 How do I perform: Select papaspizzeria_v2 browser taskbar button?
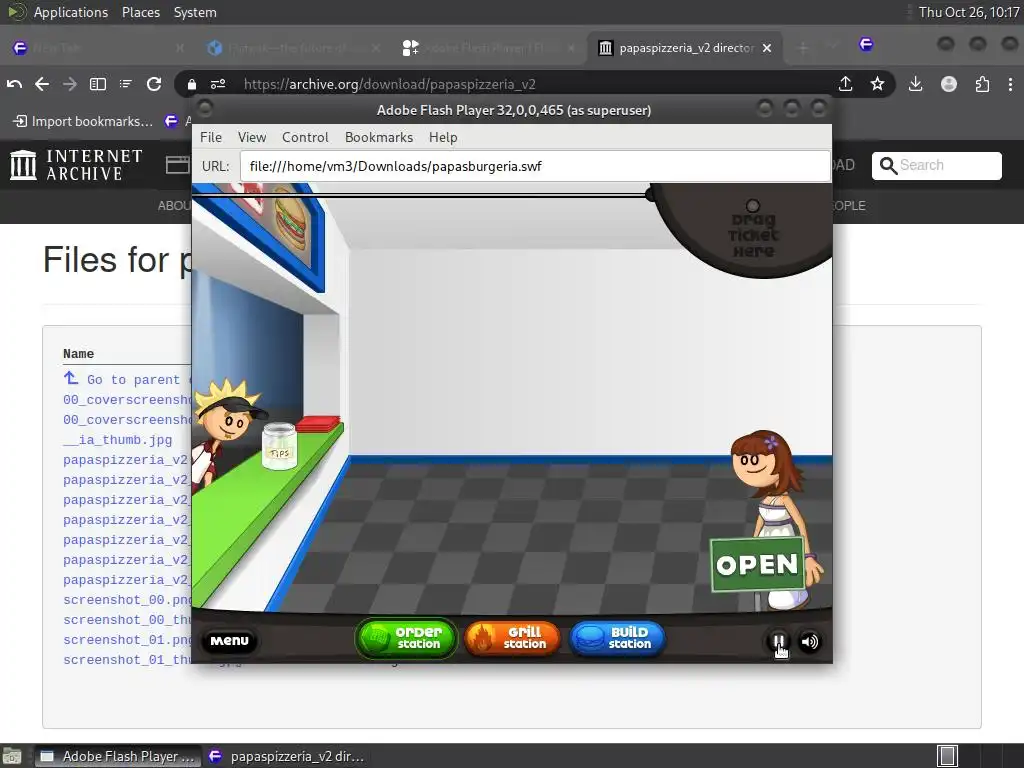click(285, 756)
